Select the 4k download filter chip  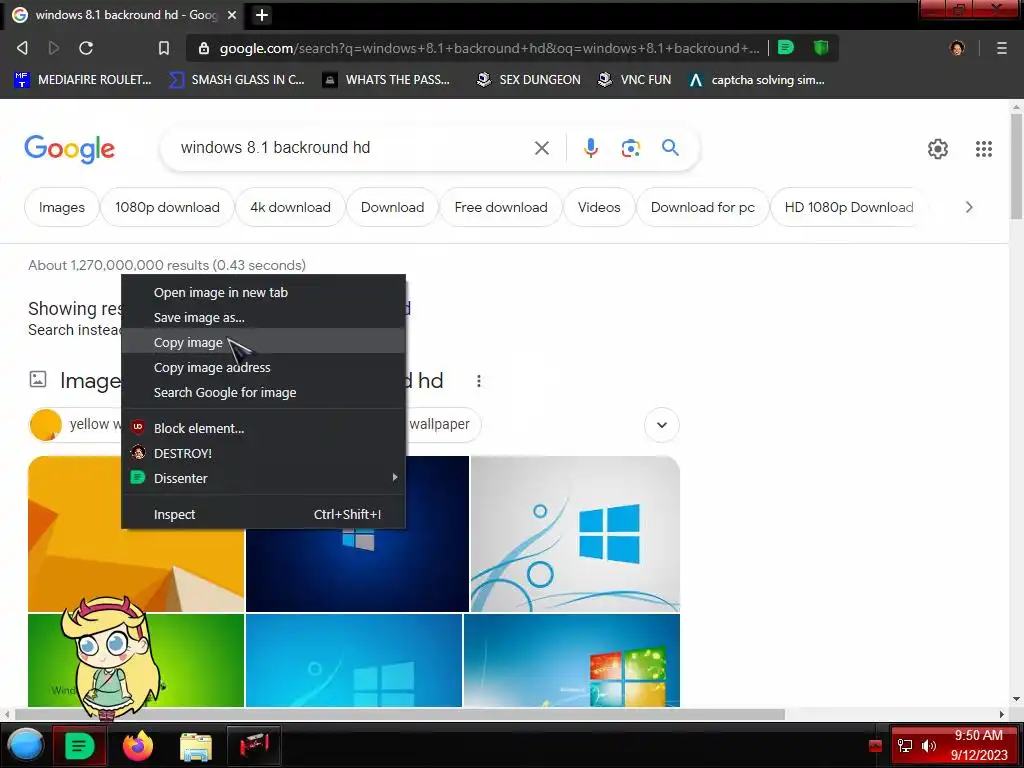tap(290, 207)
